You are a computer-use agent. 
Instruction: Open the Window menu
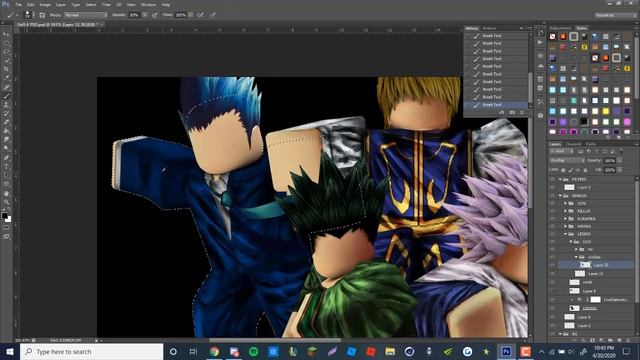pyautogui.click(x=148, y=4)
